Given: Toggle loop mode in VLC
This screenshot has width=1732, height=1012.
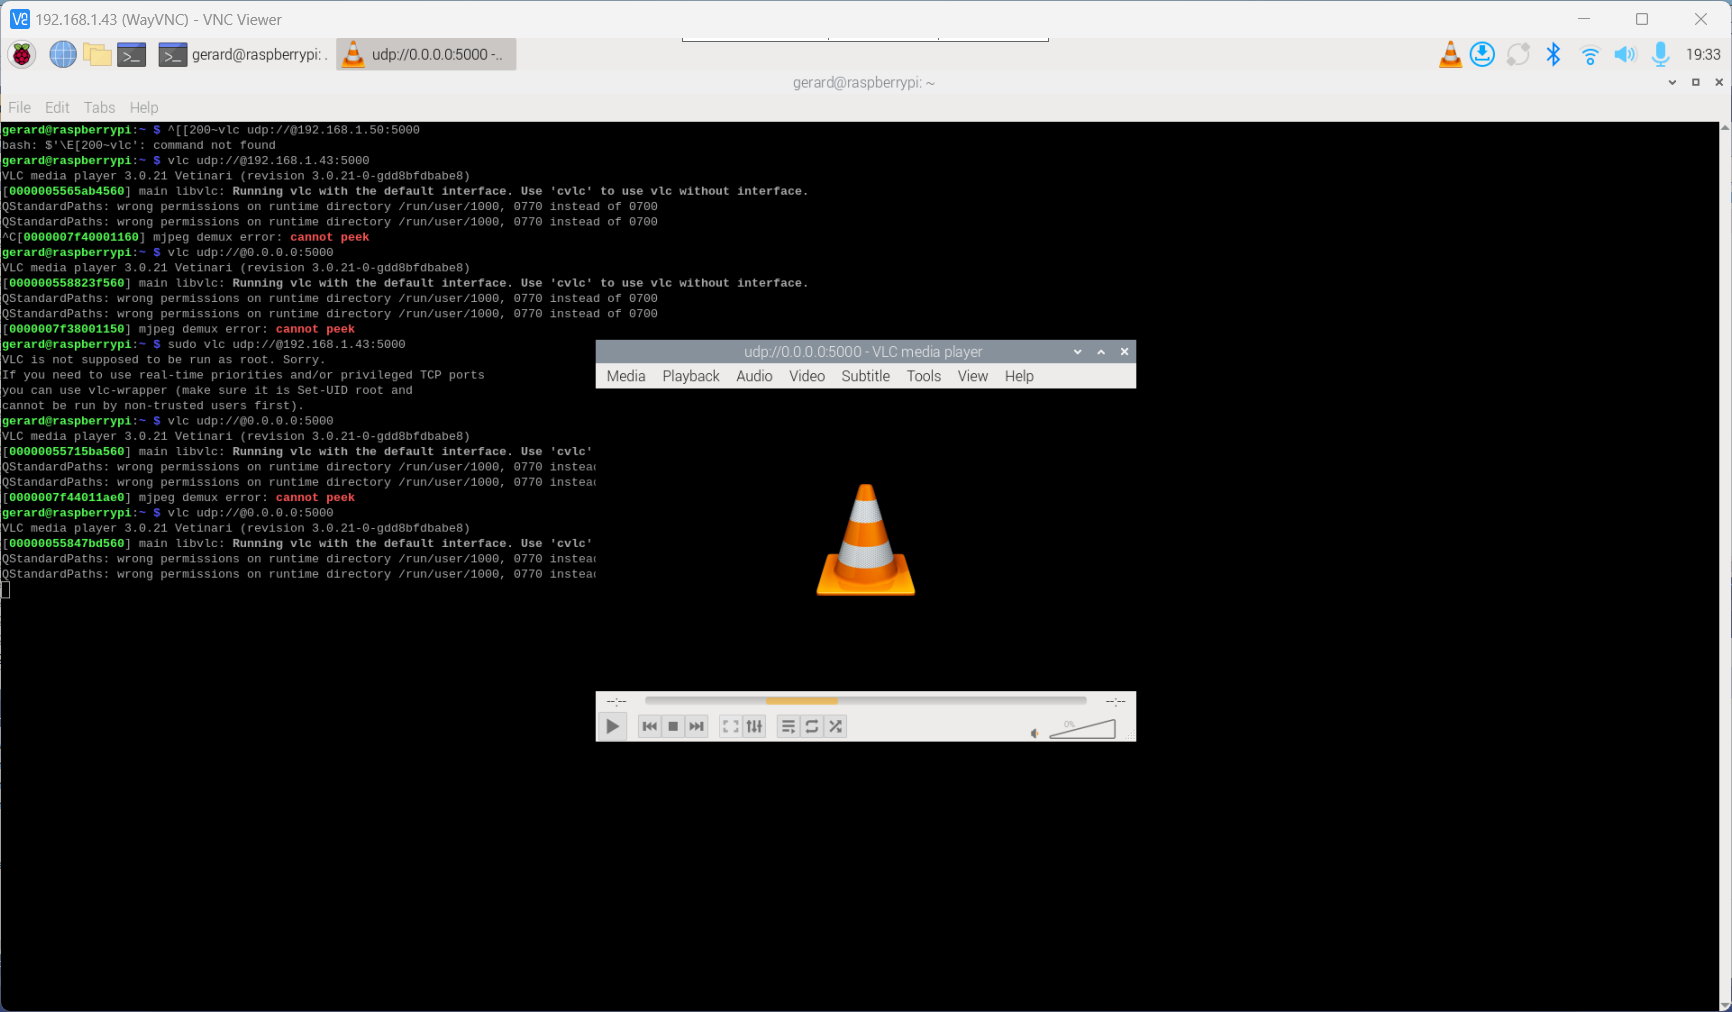Looking at the screenshot, I should click(812, 727).
